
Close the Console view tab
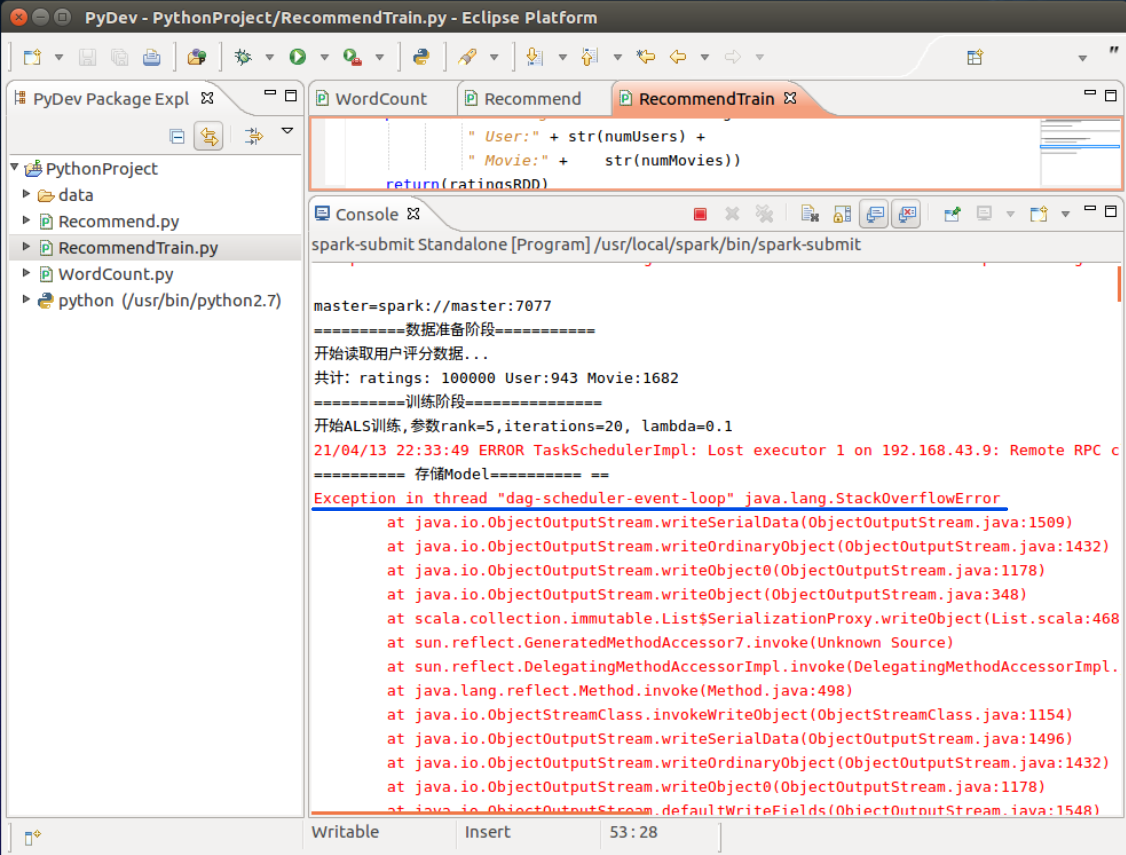pyautogui.click(x=413, y=214)
